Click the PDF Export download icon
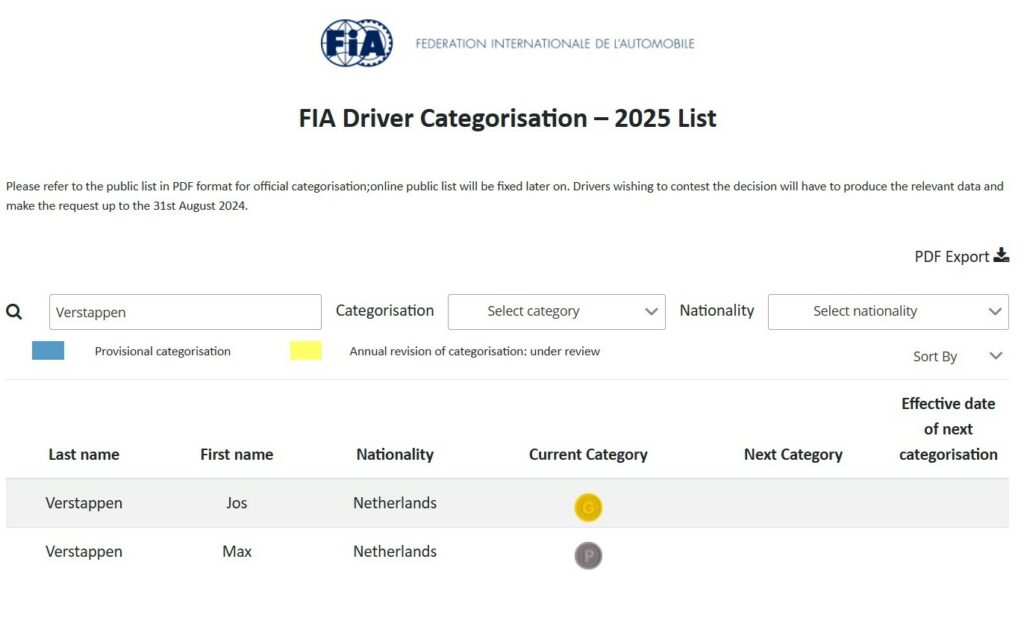1024x627 pixels. pyautogui.click(x=1001, y=255)
